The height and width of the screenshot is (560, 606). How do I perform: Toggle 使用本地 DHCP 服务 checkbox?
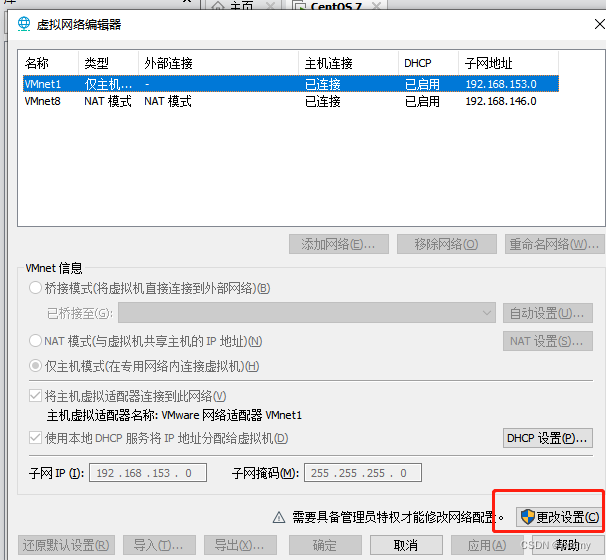[x=36, y=438]
